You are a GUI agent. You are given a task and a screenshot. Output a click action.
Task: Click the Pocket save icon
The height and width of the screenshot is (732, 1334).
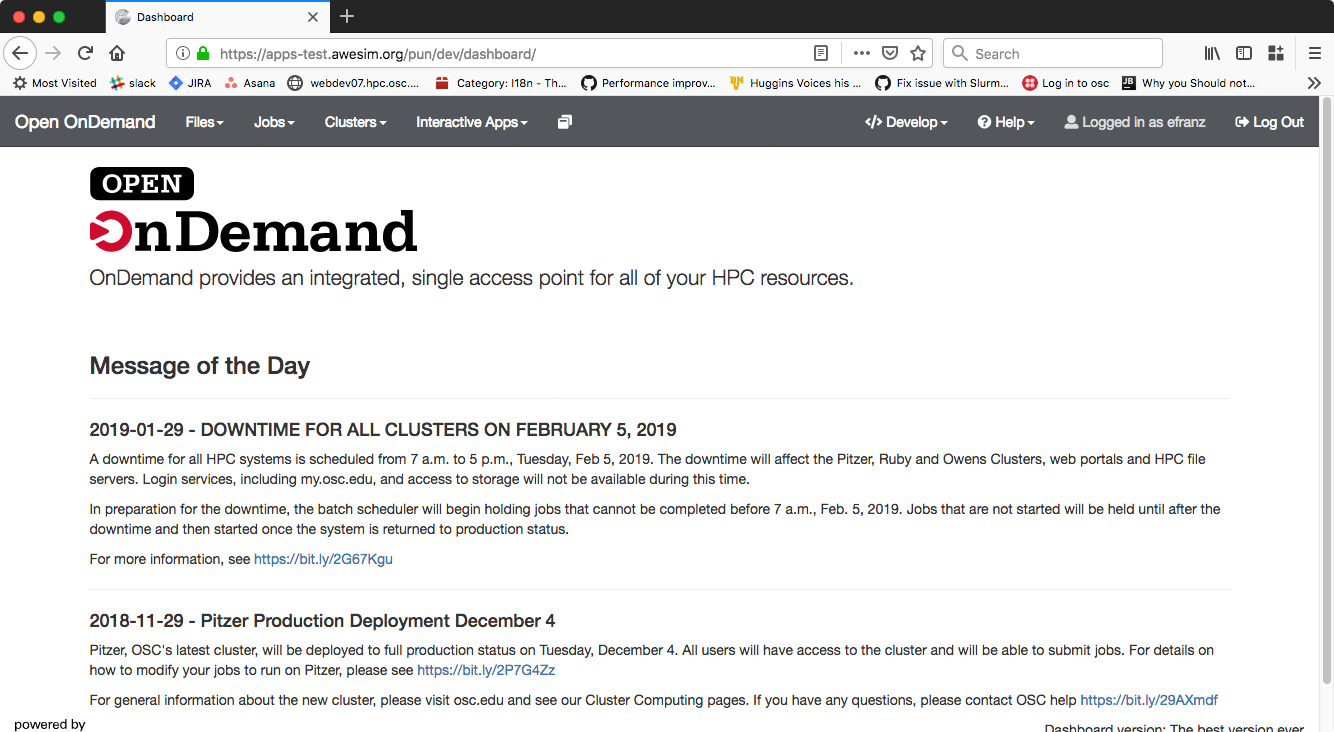coord(889,54)
